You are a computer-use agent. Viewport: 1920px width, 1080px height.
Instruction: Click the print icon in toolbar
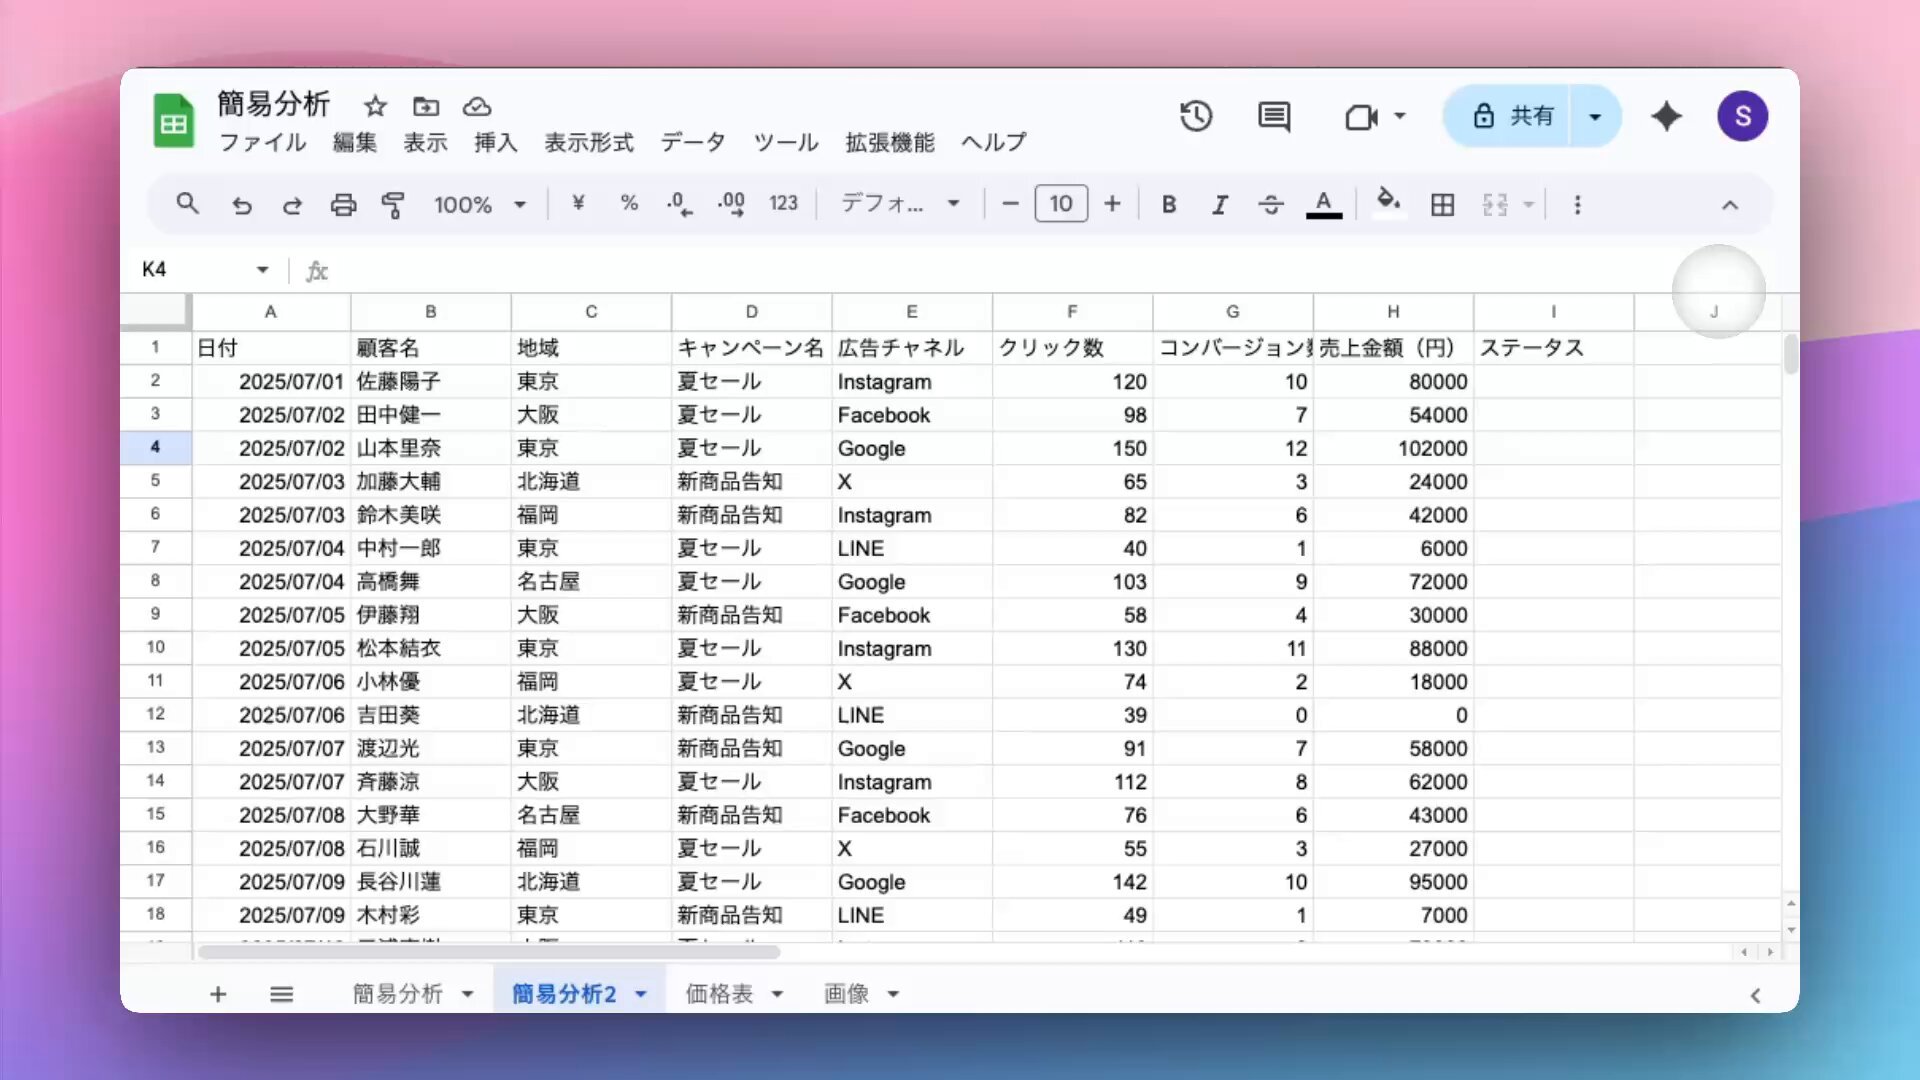pos(343,205)
